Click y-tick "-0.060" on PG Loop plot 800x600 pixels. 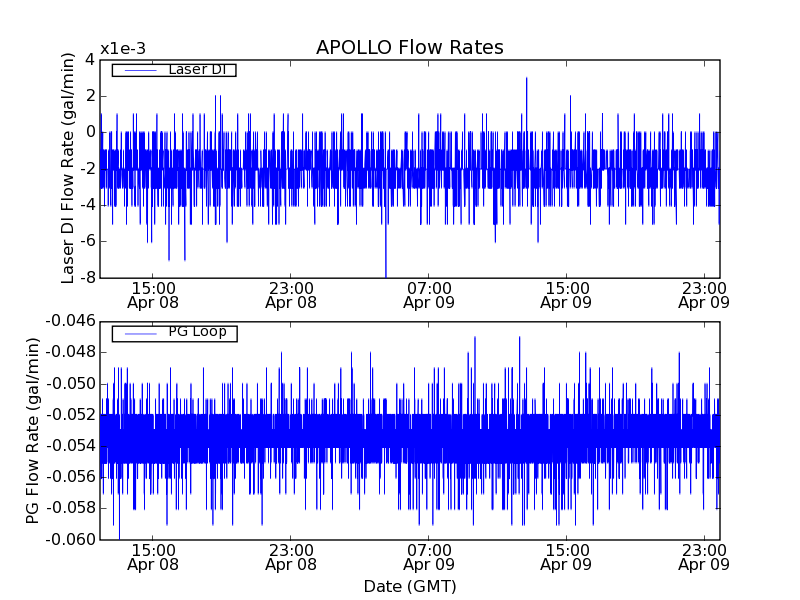tap(71, 539)
